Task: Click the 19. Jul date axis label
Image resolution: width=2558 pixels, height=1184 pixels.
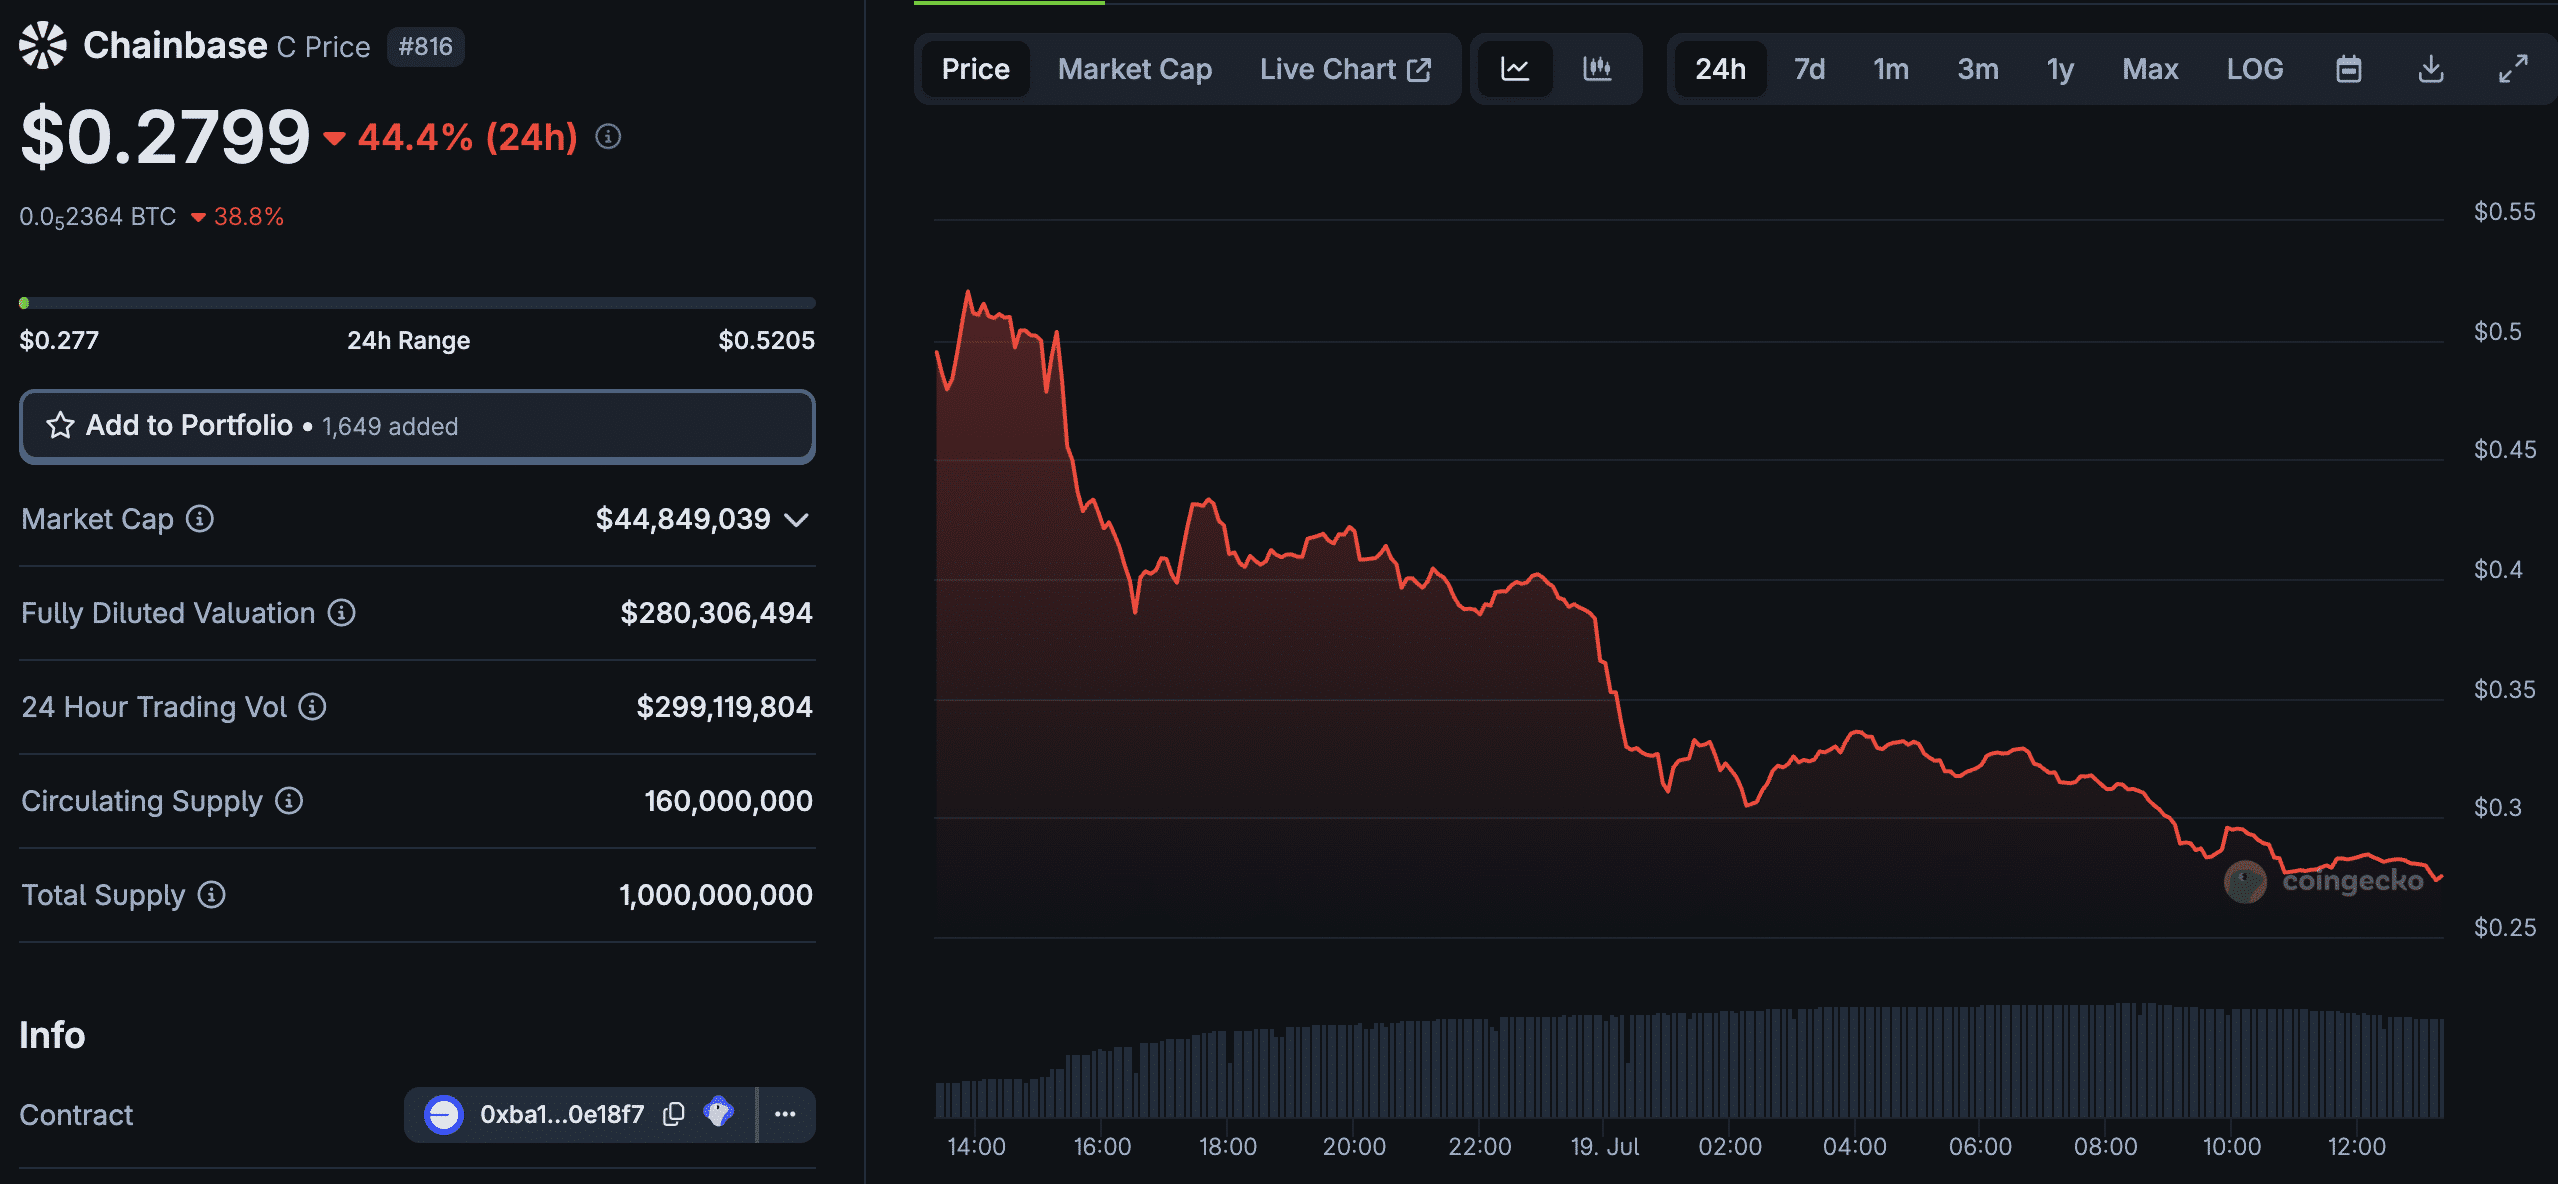Action: [x=1605, y=1146]
